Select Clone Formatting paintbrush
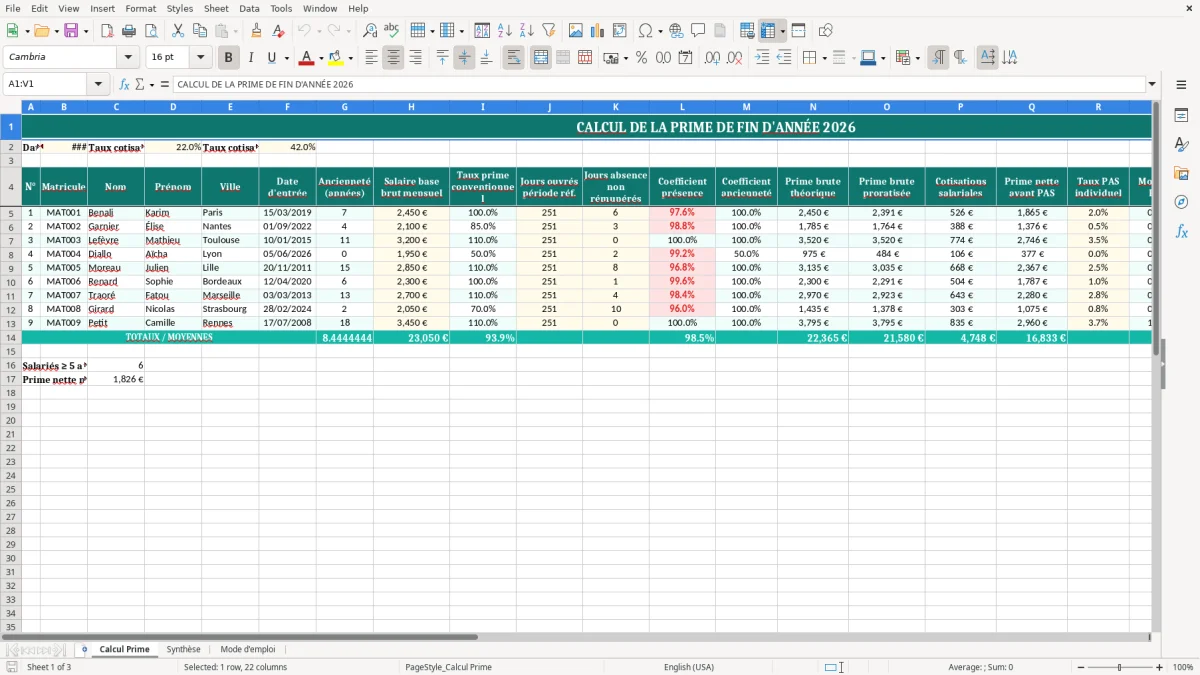The image size is (1200, 675). coord(256,31)
